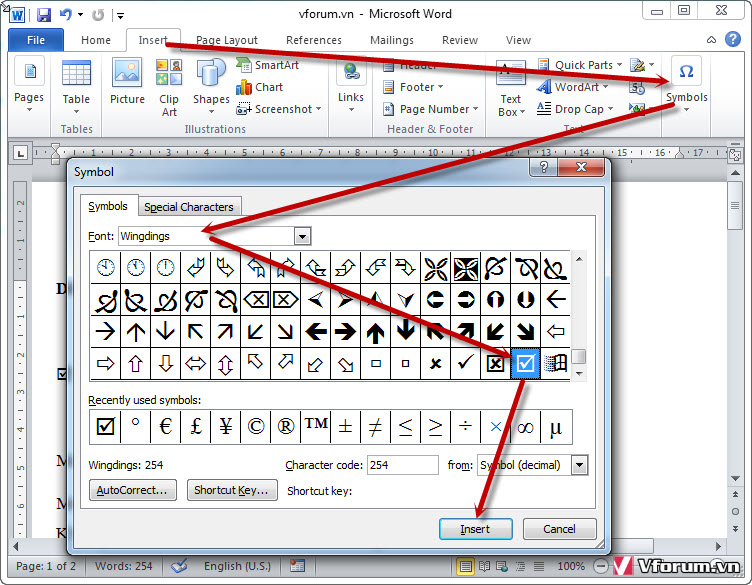Viewport: 752px width, 585px height.
Task: Click the Clip Art icon
Action: (169, 87)
